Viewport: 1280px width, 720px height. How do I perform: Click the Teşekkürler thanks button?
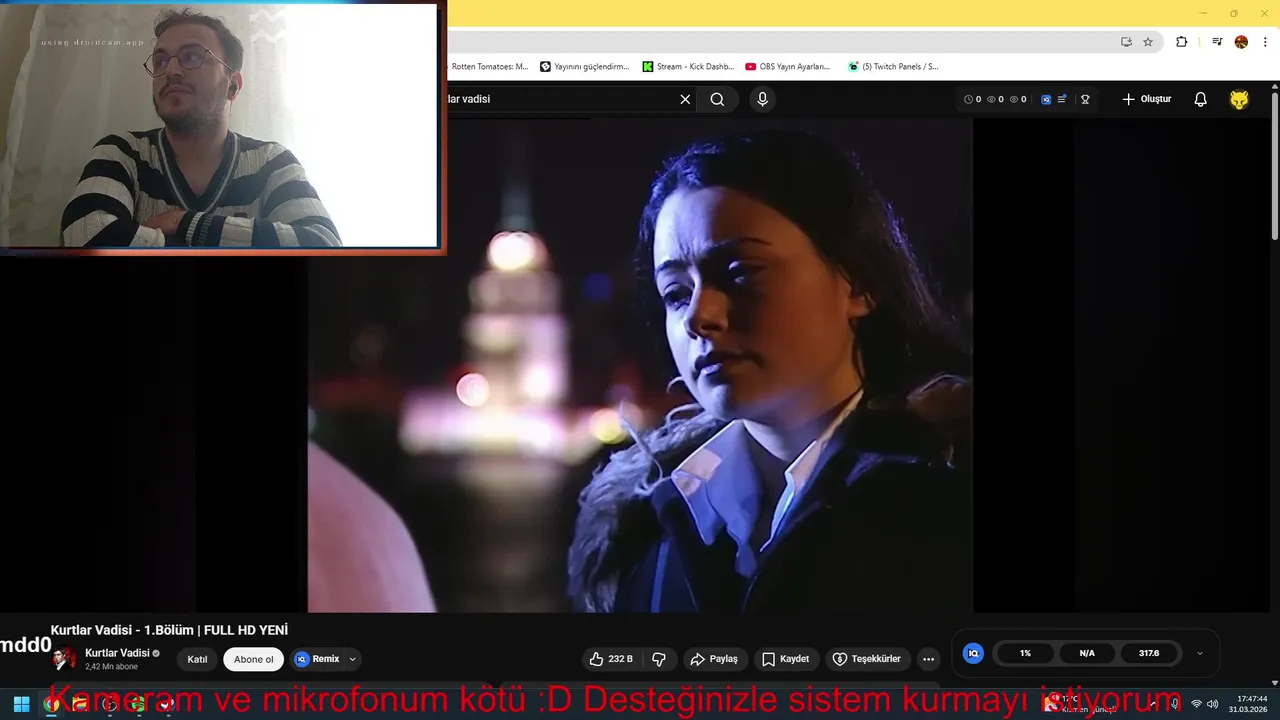[867, 659]
